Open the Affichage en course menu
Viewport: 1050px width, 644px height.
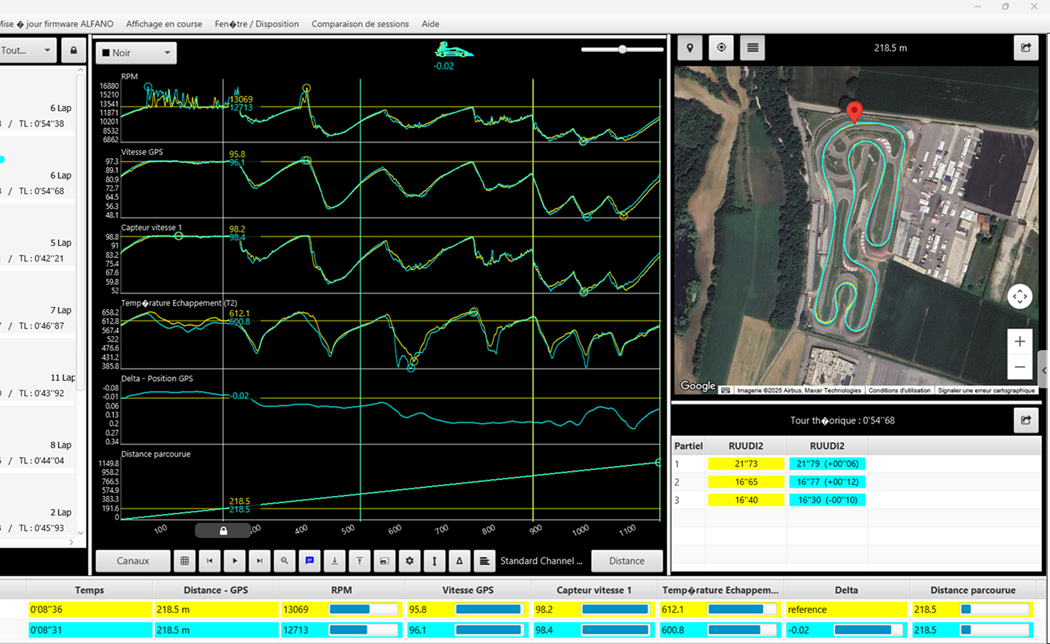(165, 24)
